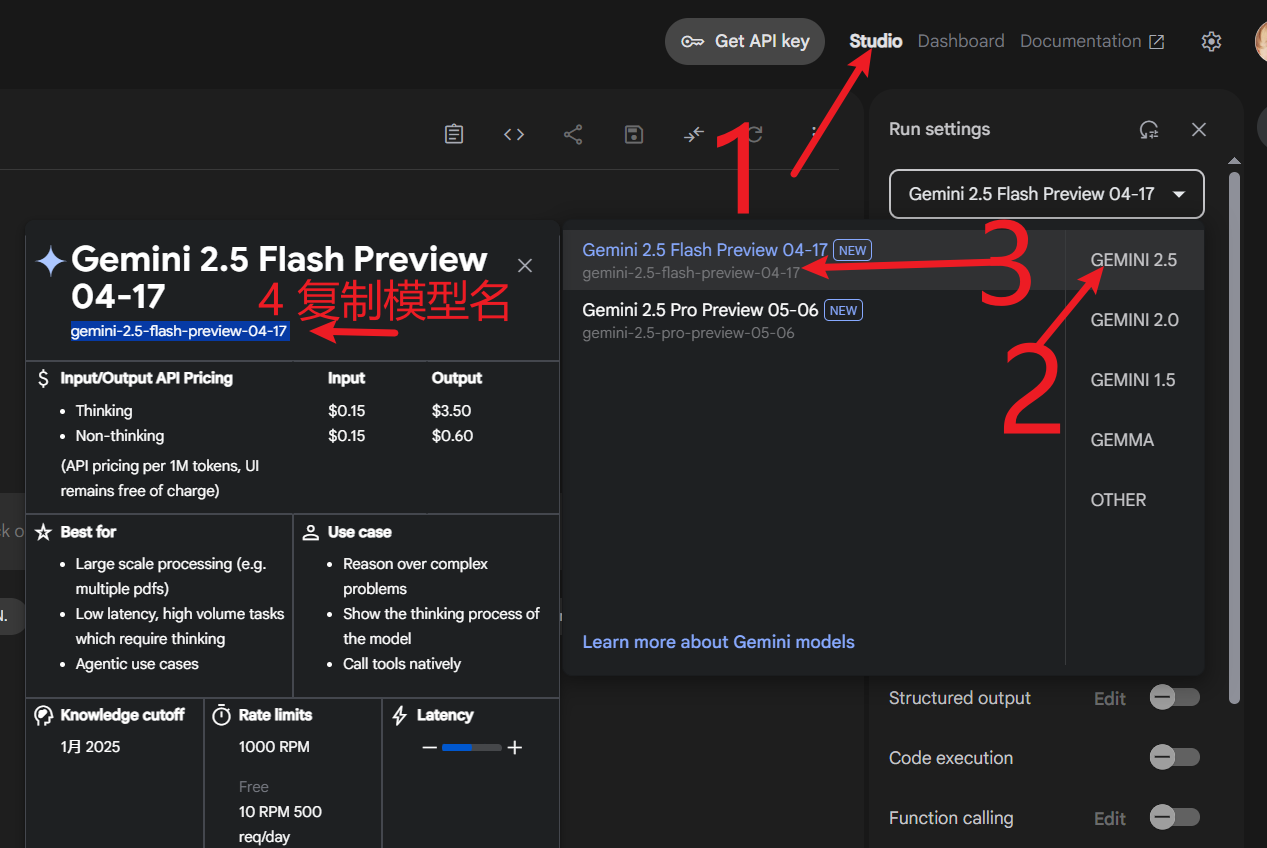Click the Call tools natively bullet
Screen dimensions: 1267x848
click(402, 664)
